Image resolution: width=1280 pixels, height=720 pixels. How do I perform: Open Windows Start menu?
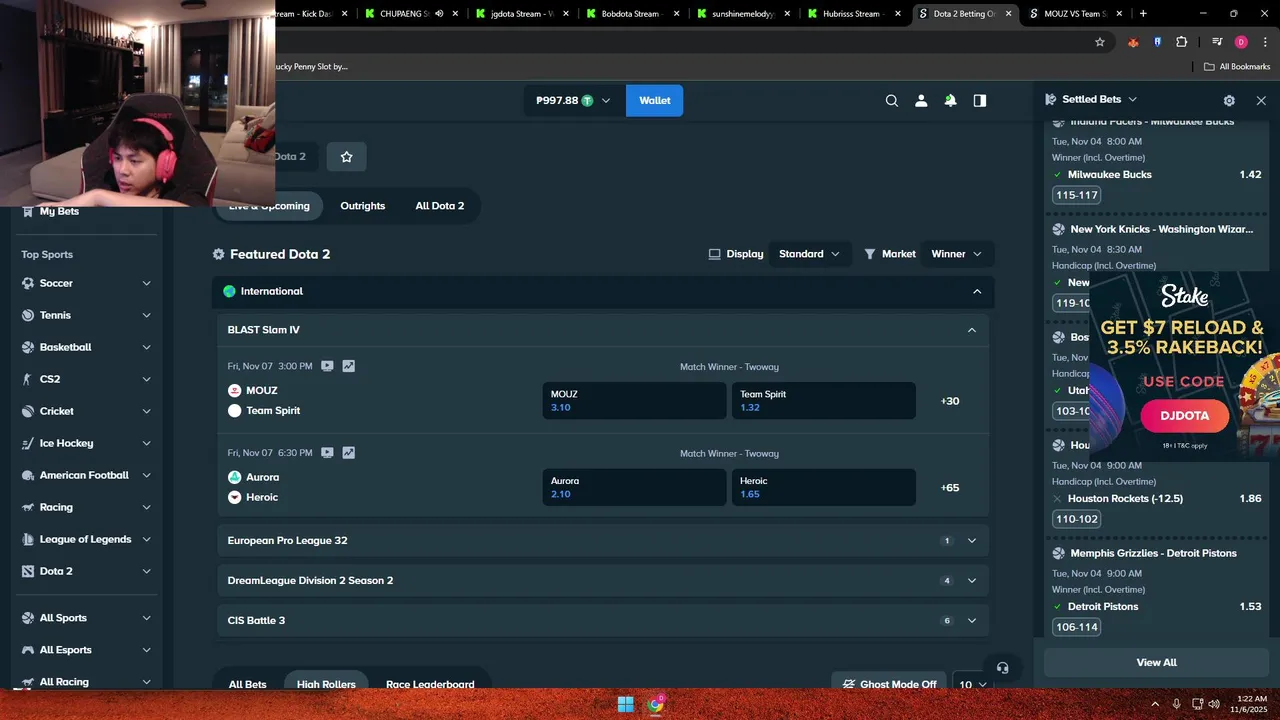click(626, 704)
